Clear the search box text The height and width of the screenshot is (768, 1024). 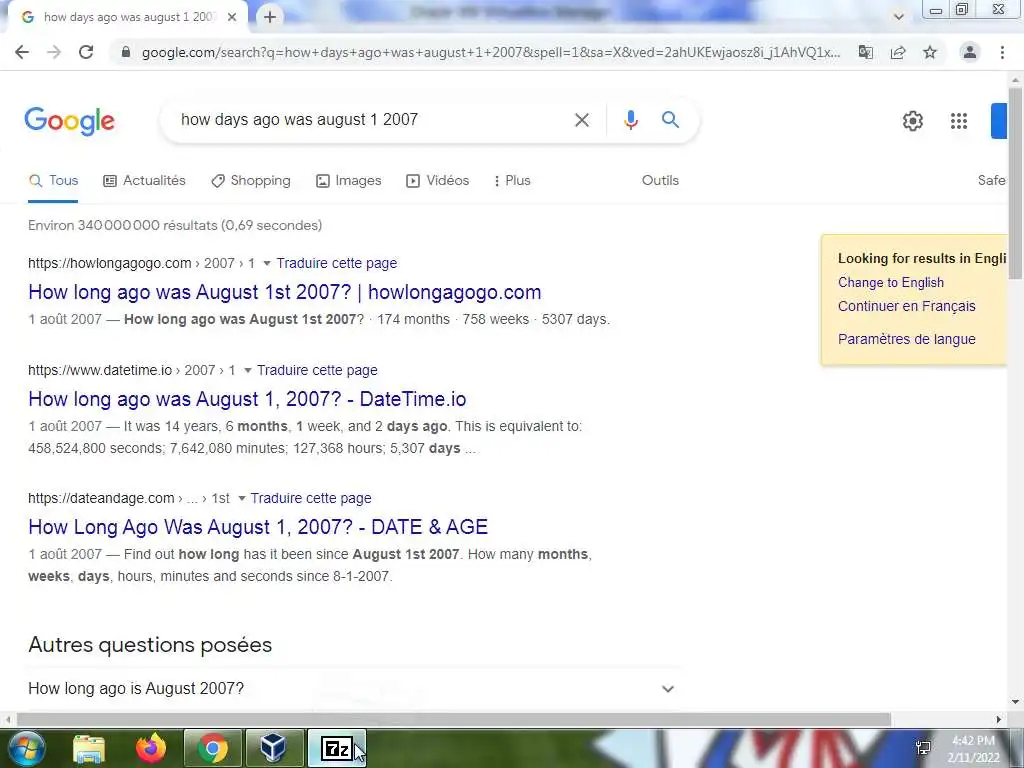[581, 120]
